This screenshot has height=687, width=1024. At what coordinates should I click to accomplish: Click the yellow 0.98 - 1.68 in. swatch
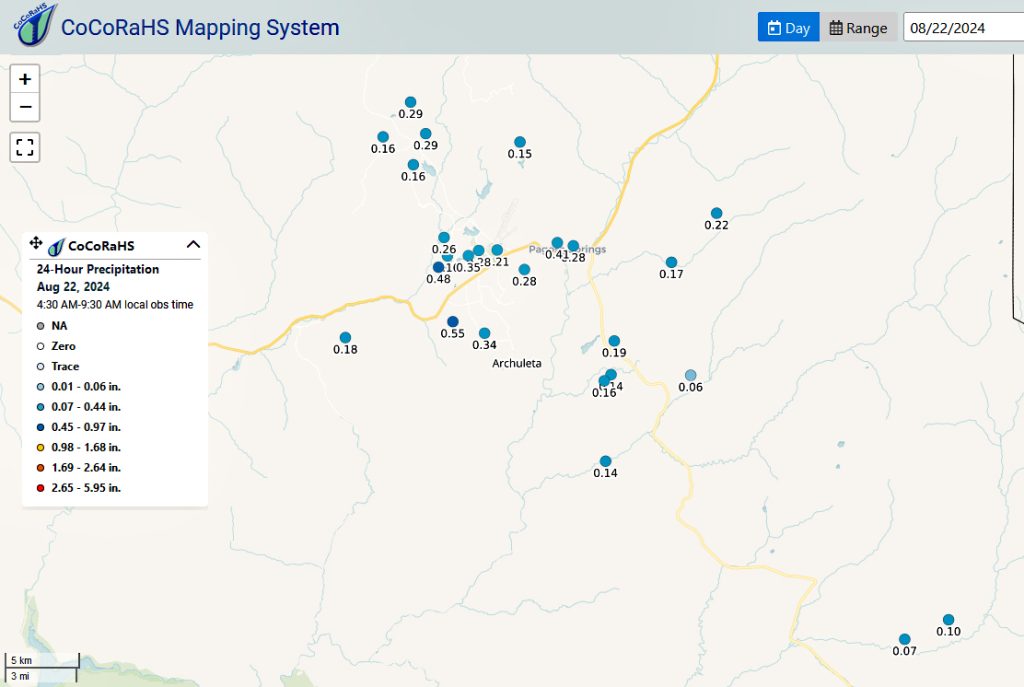[40, 447]
